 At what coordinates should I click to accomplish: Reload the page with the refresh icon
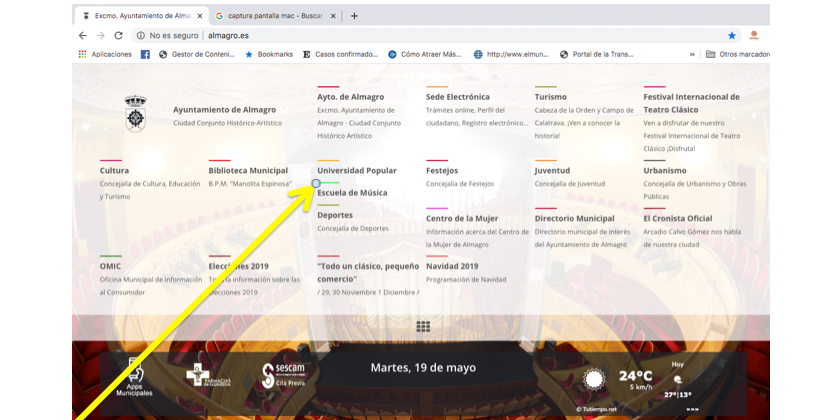118,35
